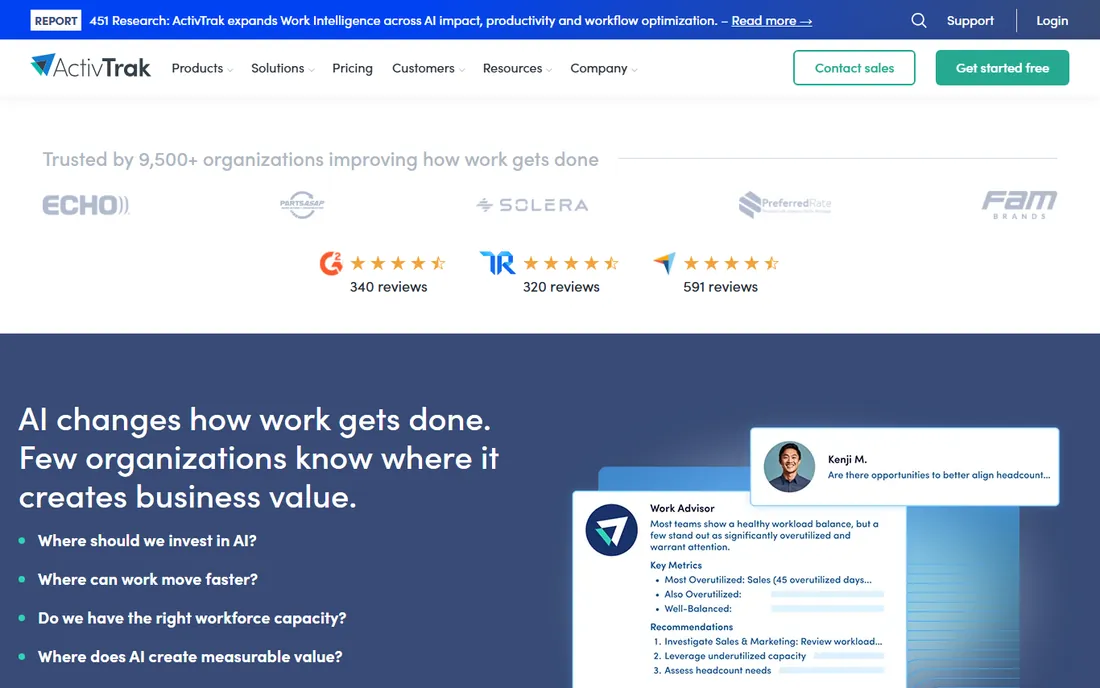The height and width of the screenshot is (688, 1100).
Task: Click "Where should we invest in AI?"
Action: pyautogui.click(x=147, y=541)
